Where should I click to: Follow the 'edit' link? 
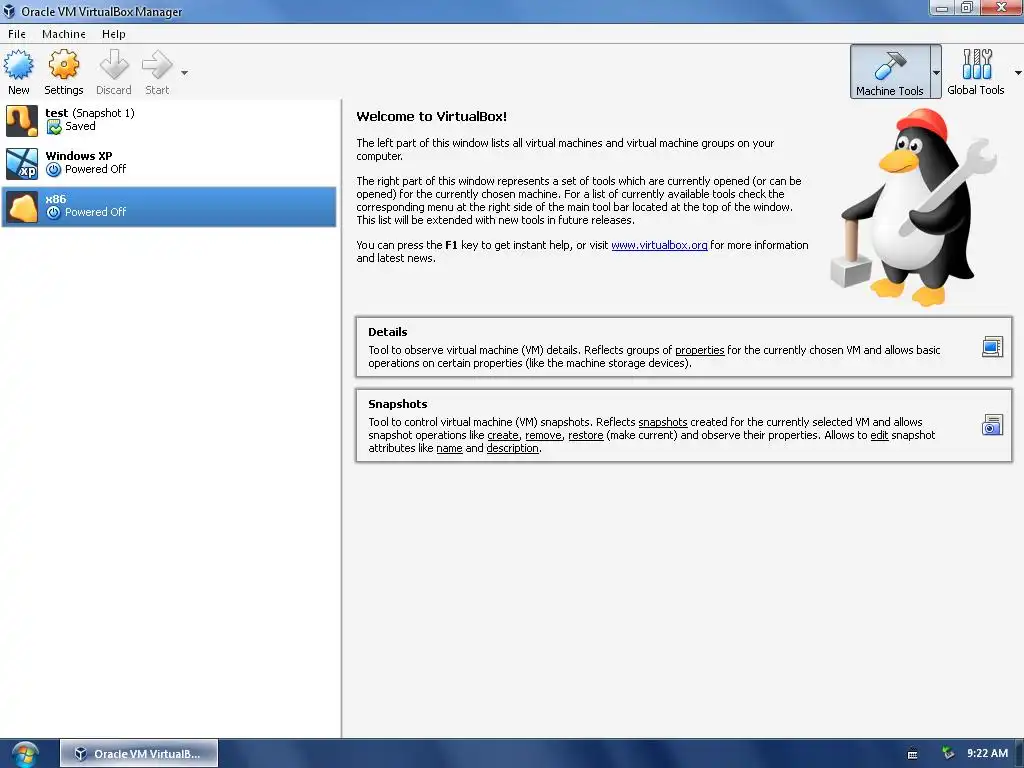pyautogui.click(x=879, y=435)
